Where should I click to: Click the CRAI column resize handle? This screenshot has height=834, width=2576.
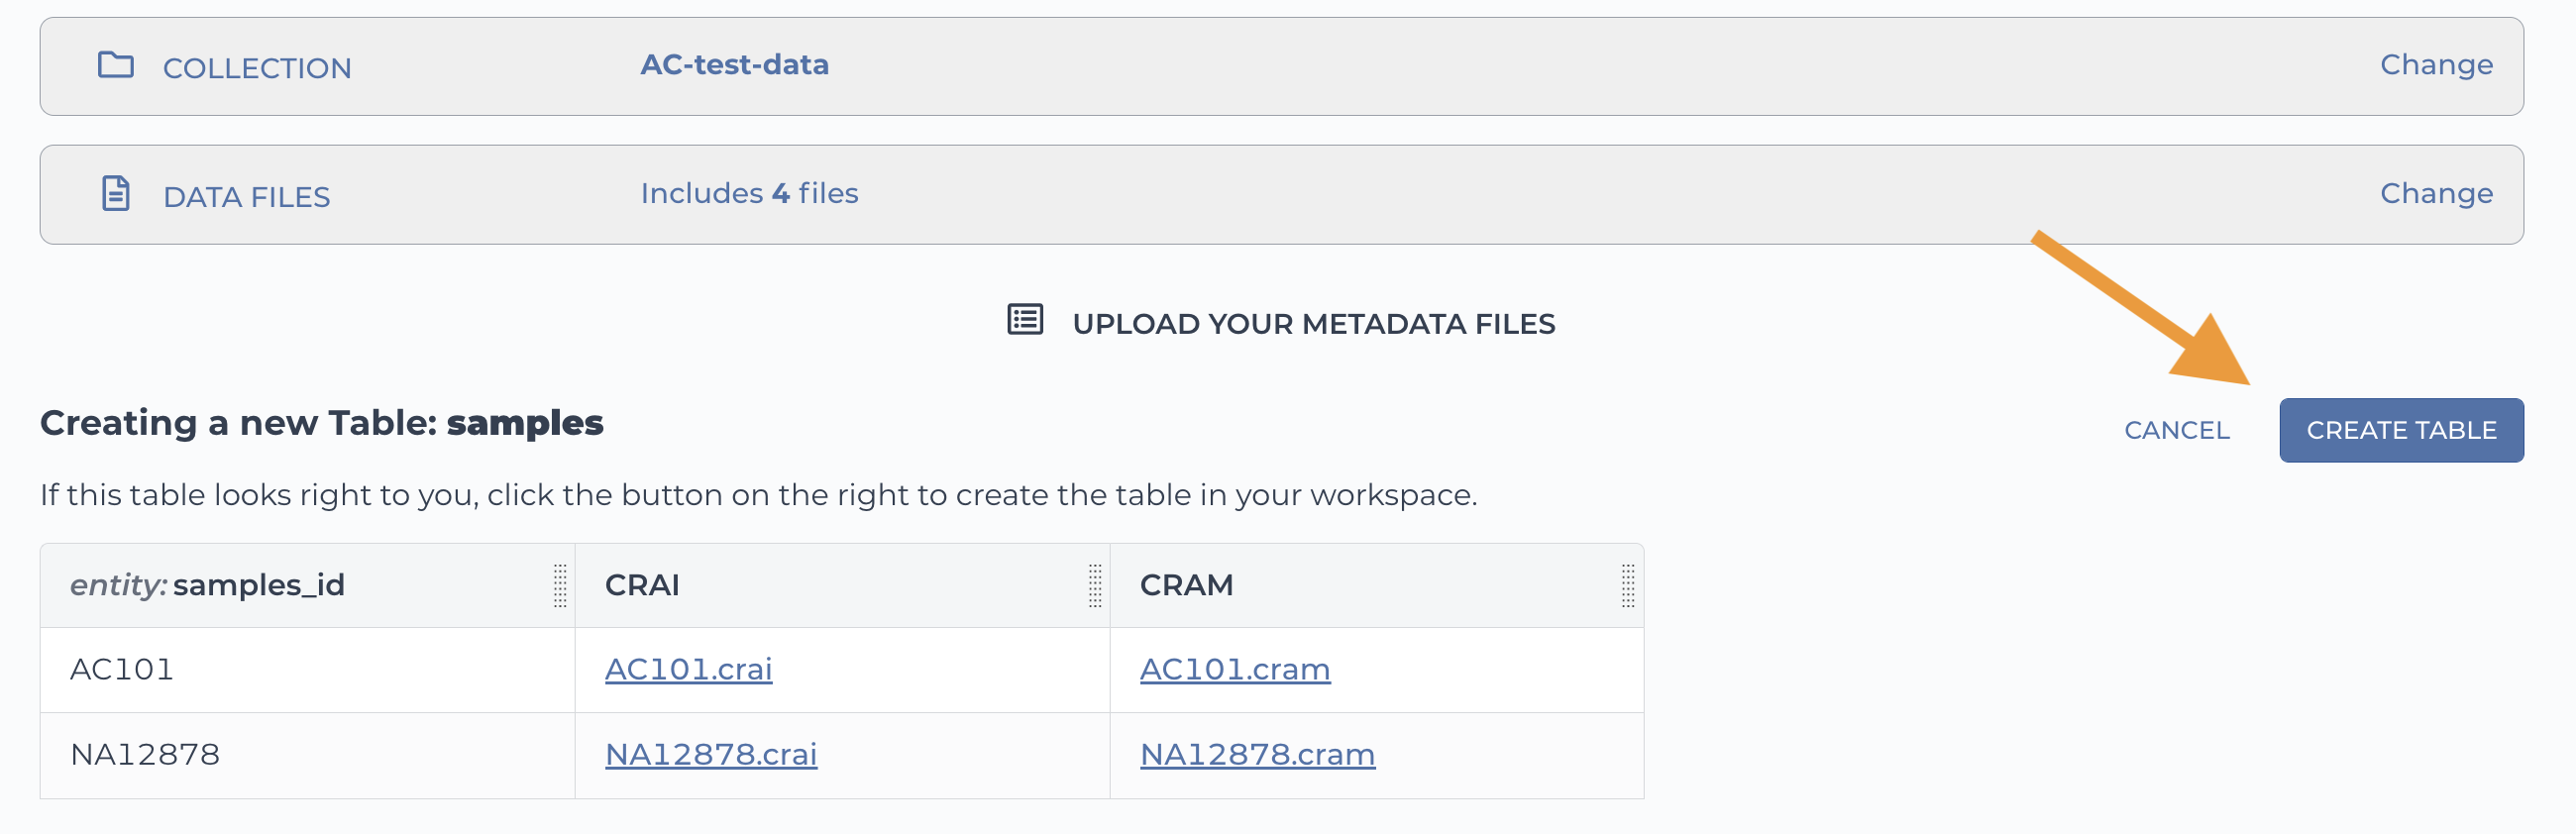point(1095,585)
